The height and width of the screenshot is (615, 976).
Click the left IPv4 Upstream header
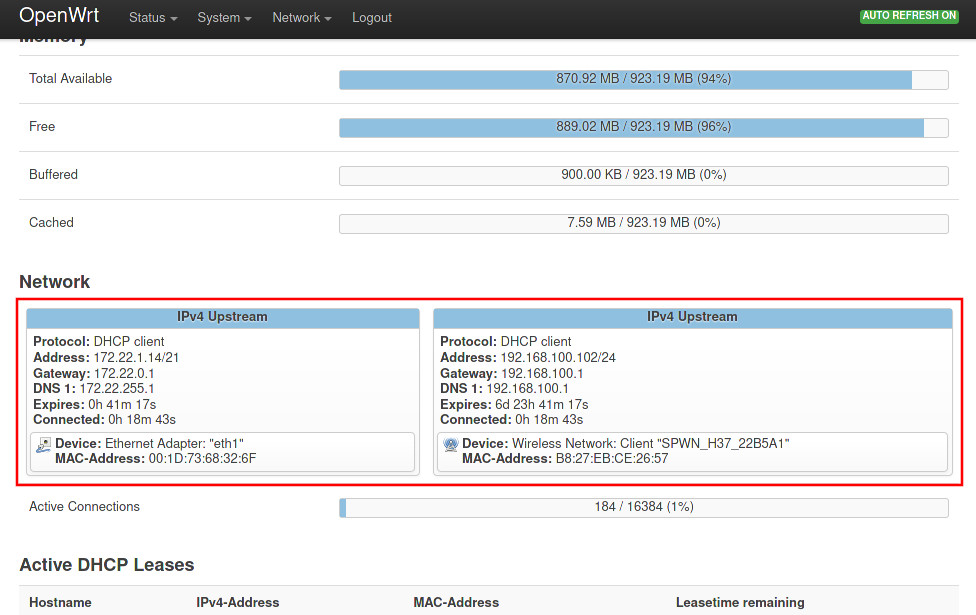tap(222, 317)
